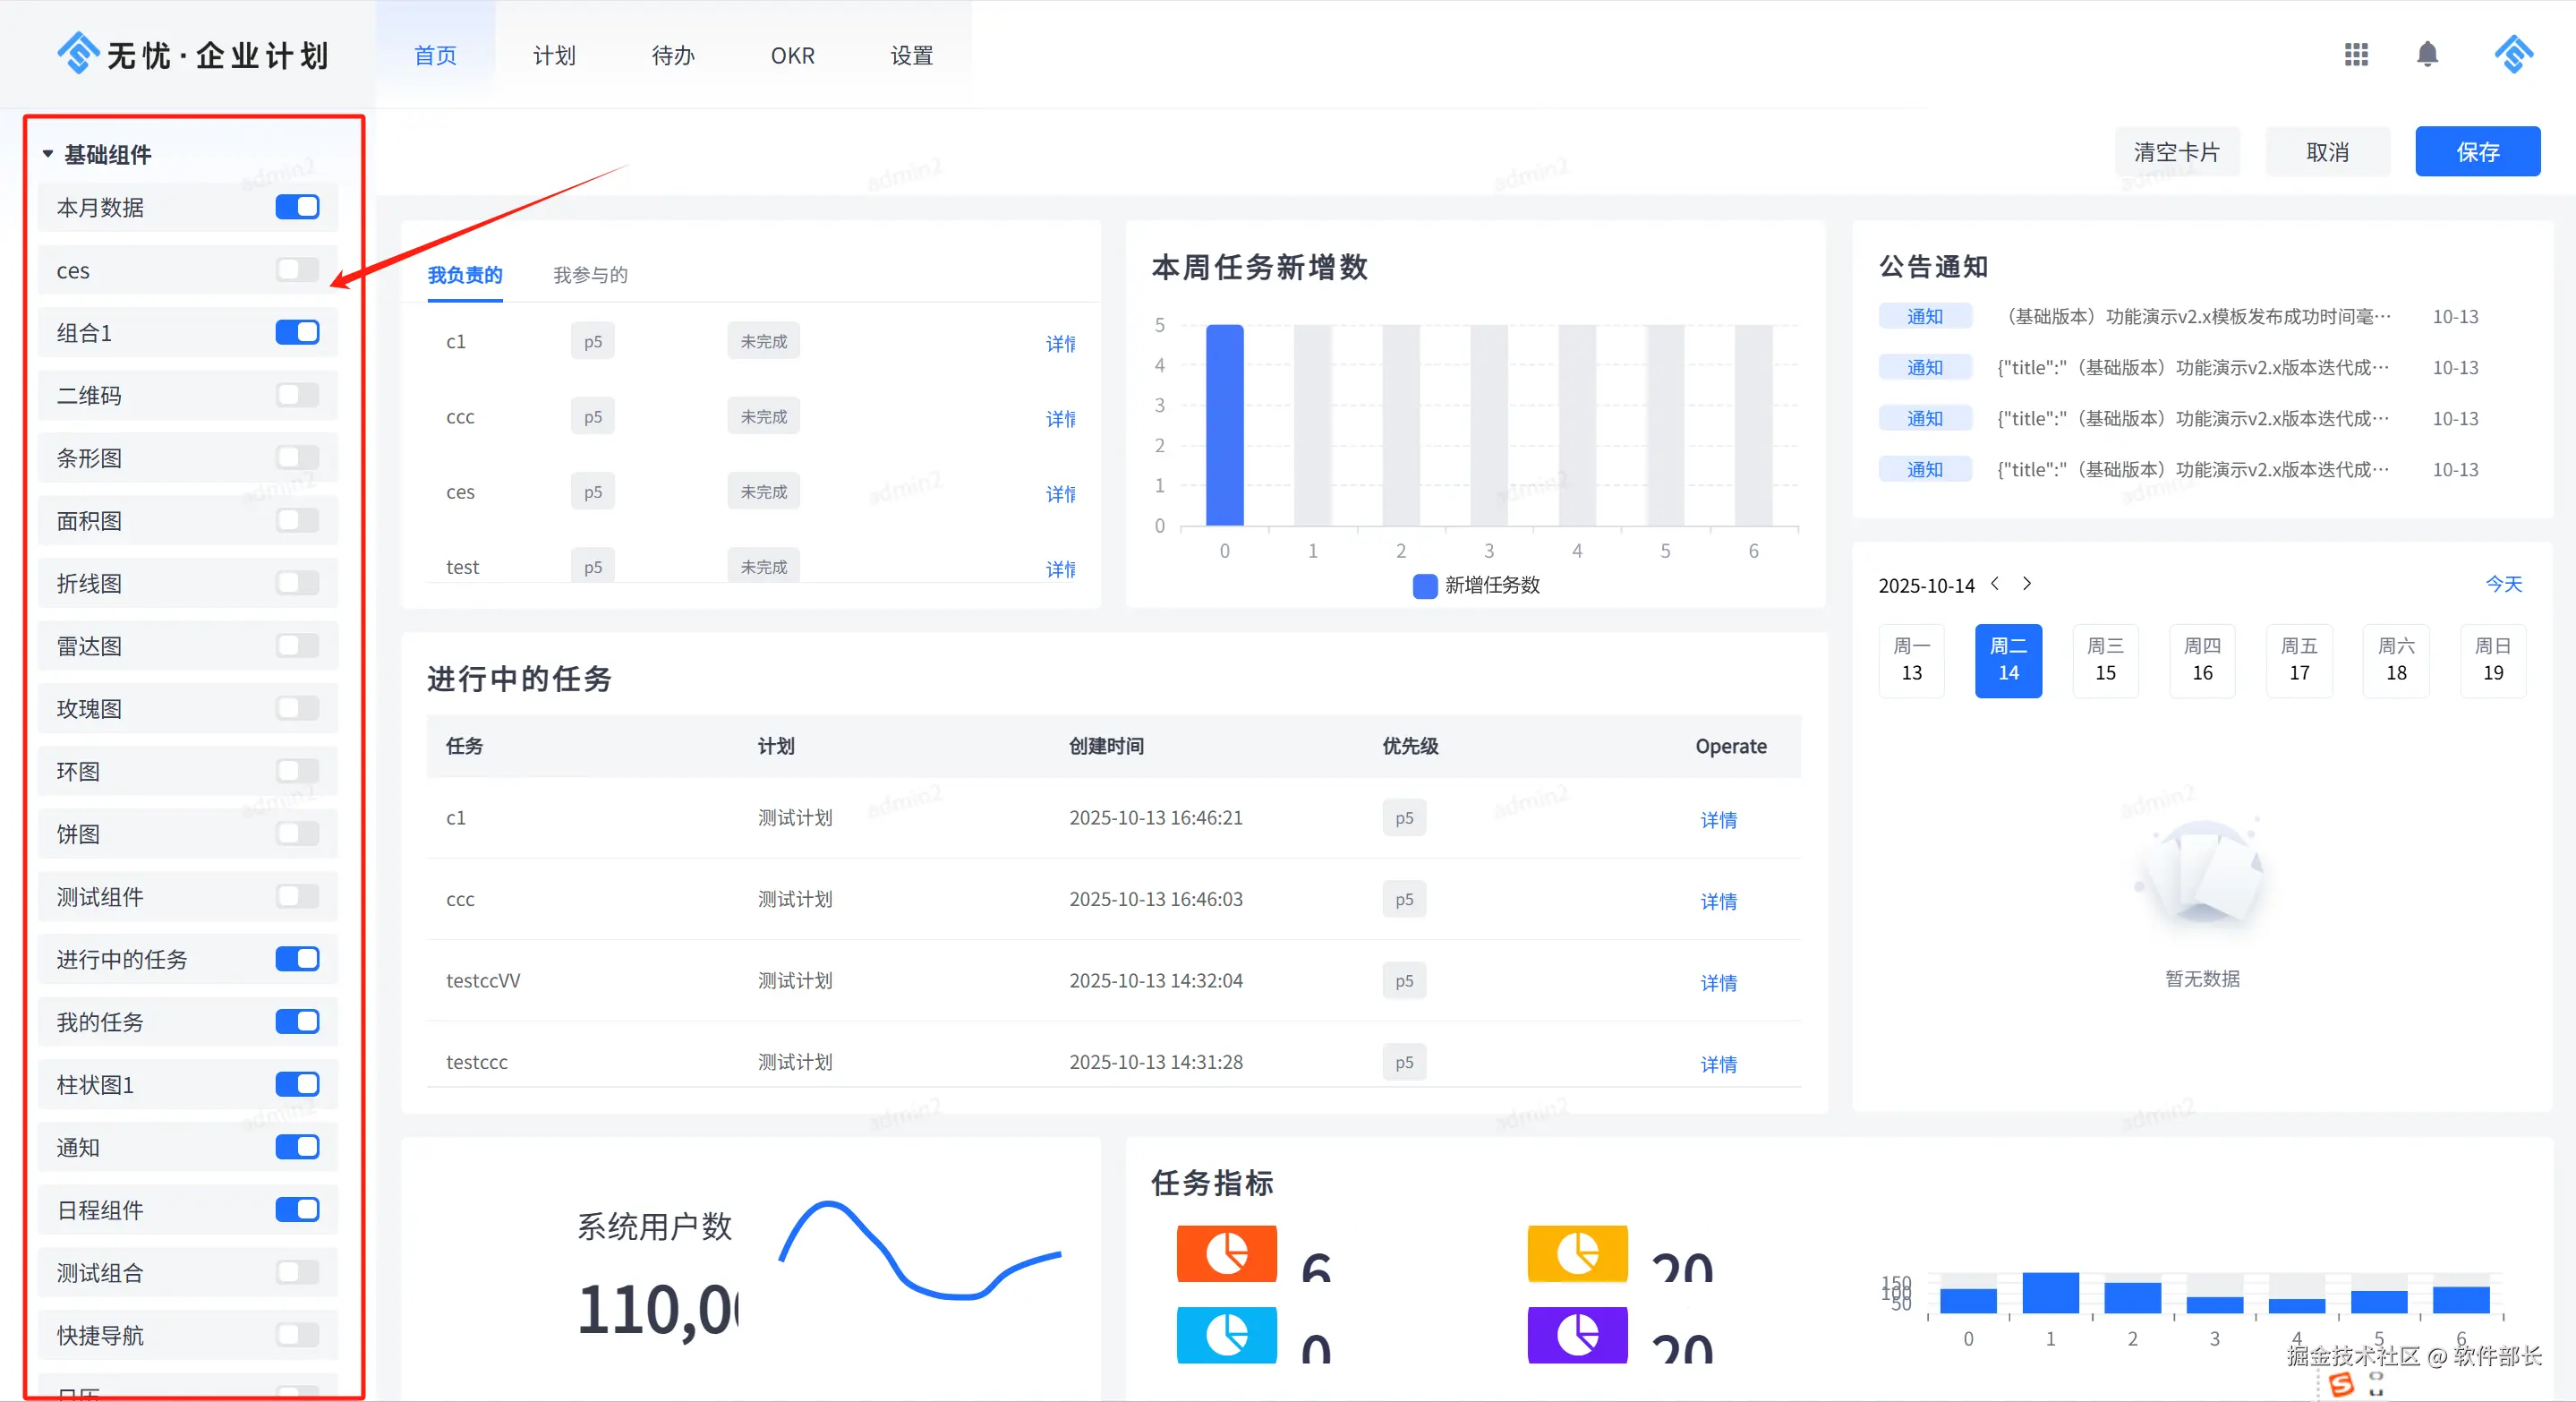
Task: Open the user avatar logo at top right
Action: [x=2513, y=54]
